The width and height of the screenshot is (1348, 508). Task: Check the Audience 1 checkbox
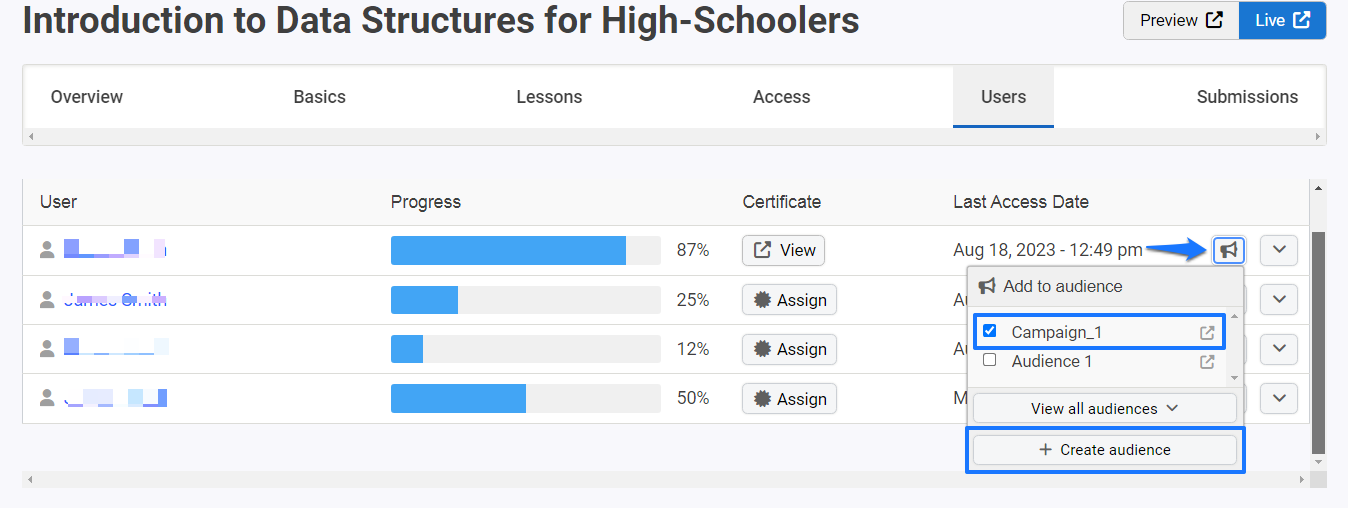click(x=990, y=361)
